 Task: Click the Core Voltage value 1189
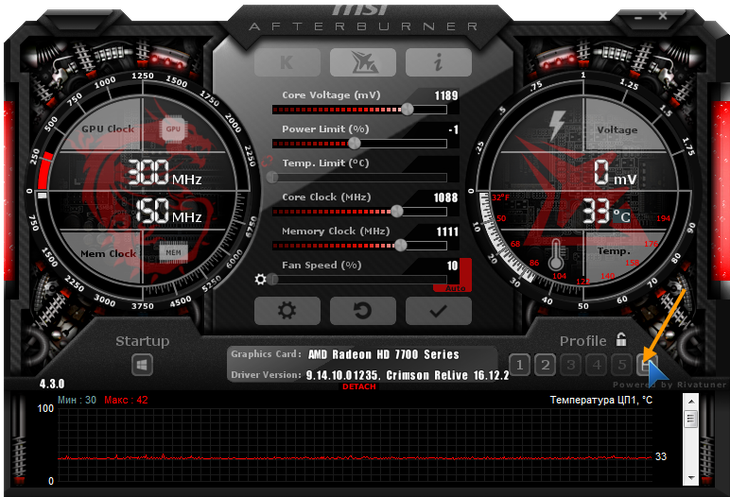(x=446, y=96)
